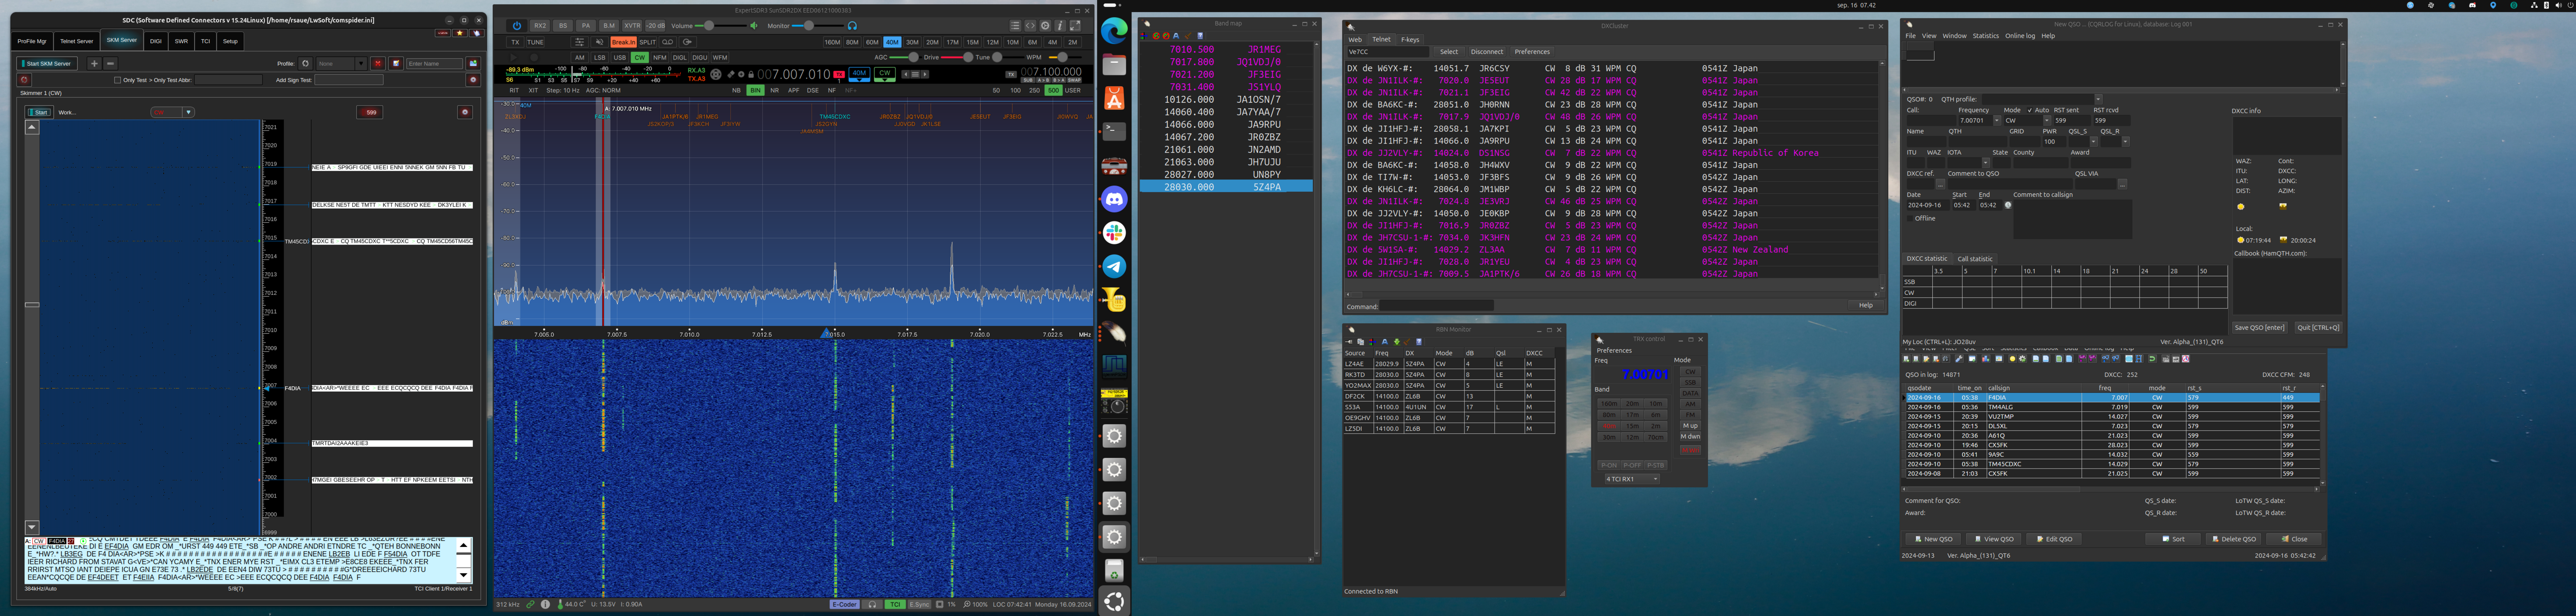This screenshot has width=2576, height=616.
Task: Toggle SPLIT mode
Action: click(x=647, y=42)
